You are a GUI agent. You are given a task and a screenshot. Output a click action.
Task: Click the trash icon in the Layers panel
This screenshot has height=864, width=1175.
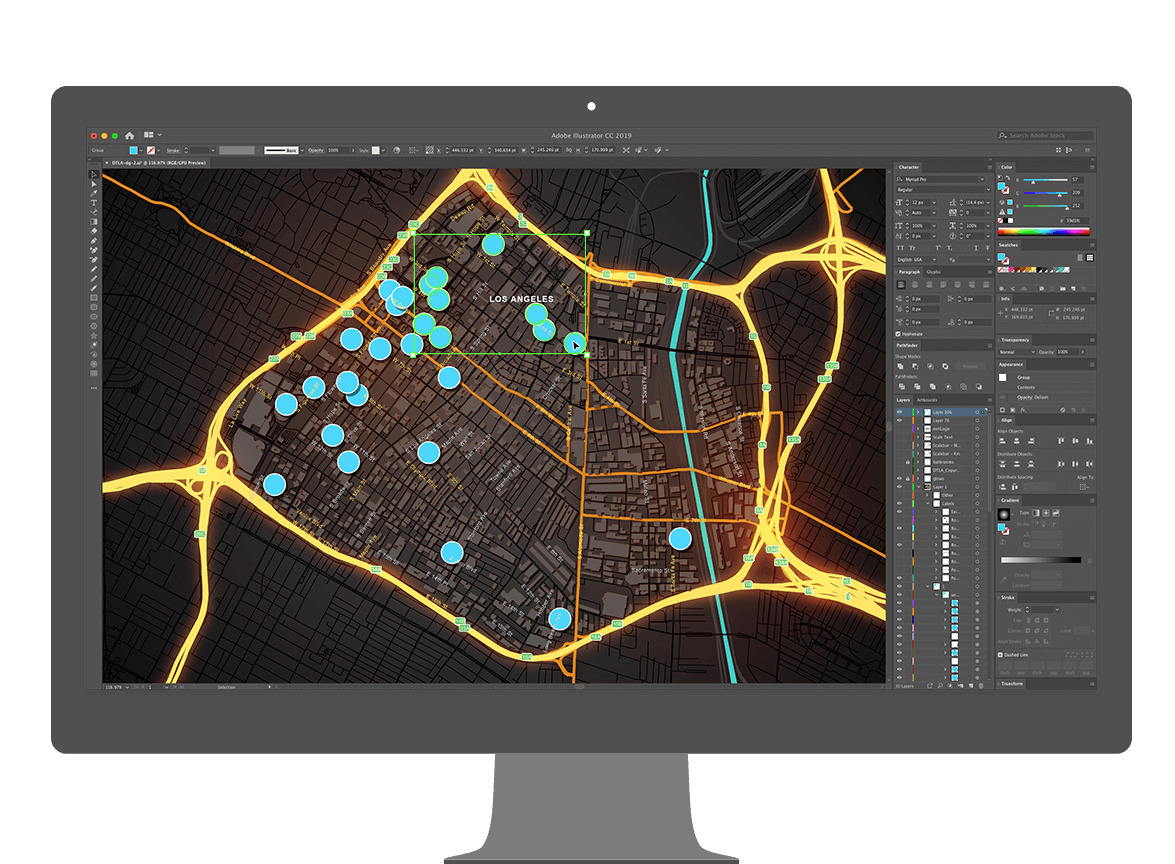(x=981, y=686)
